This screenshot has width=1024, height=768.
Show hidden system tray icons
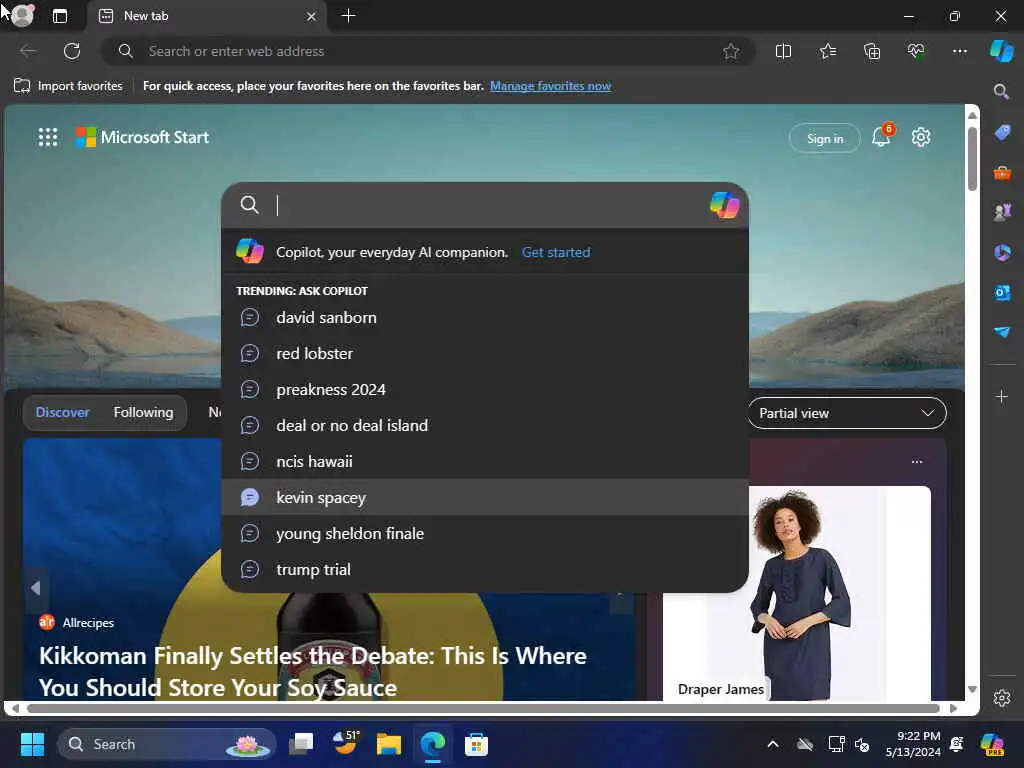[773, 744]
